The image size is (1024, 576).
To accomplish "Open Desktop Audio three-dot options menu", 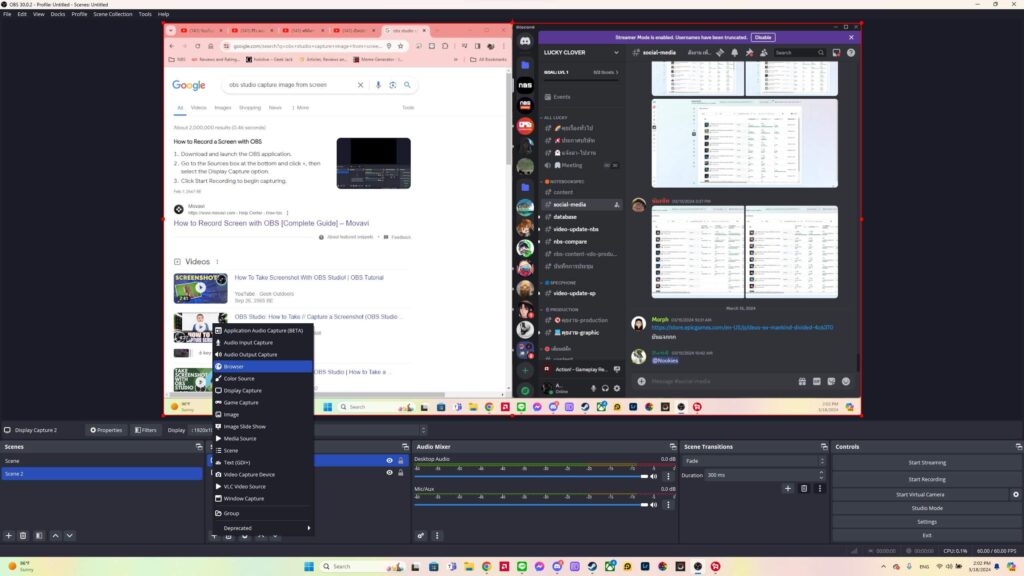I will 668,476.
